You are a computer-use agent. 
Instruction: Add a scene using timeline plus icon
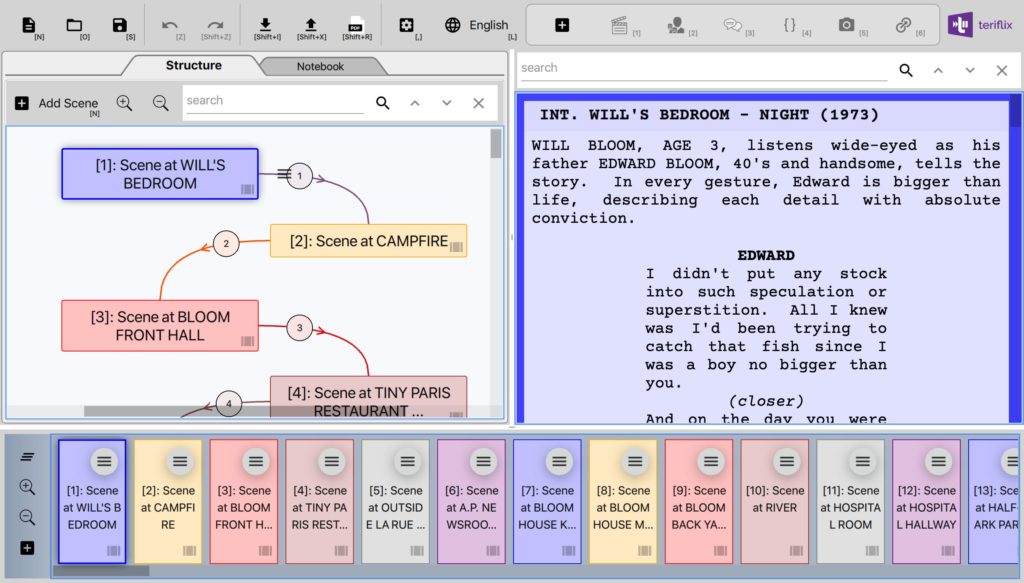[27, 548]
